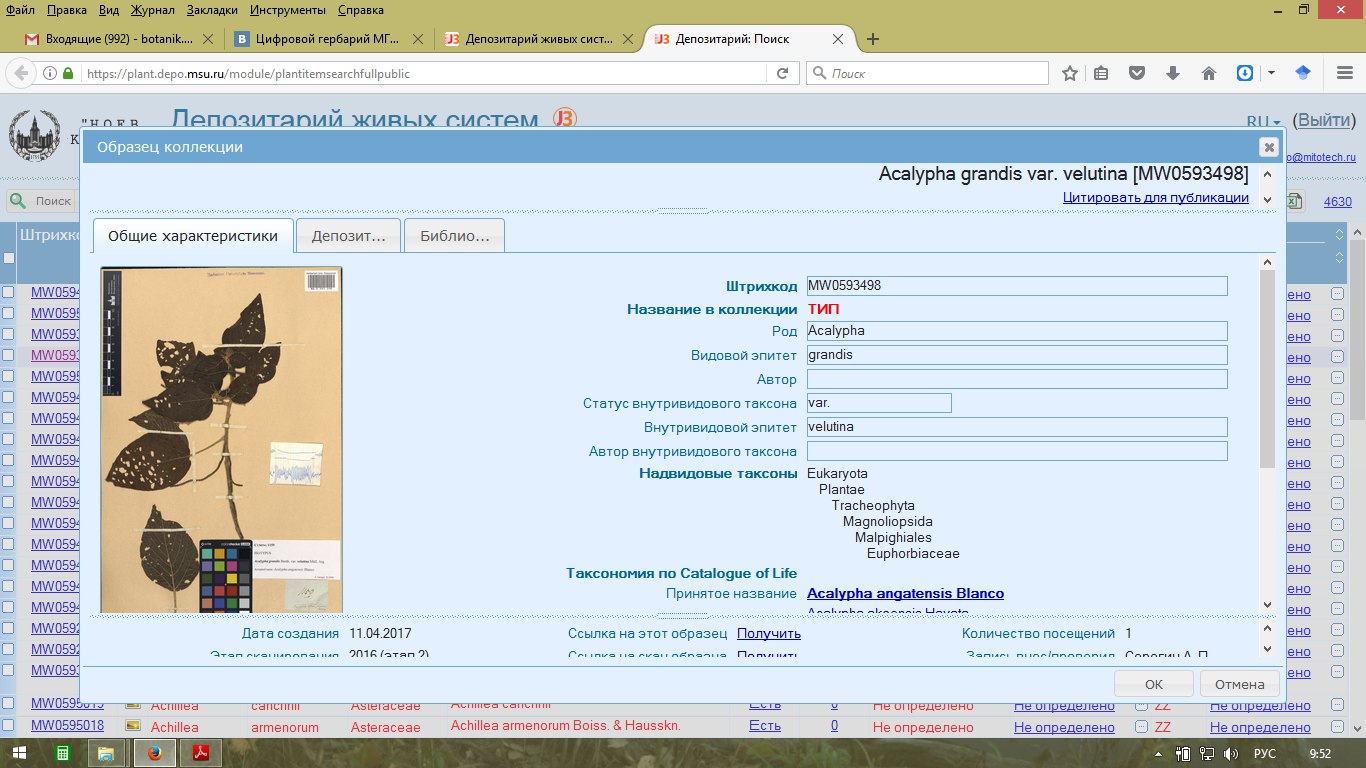Viewport: 1366px width, 768px height.
Task: Open the Pocket save icon
Action: (x=1137, y=73)
